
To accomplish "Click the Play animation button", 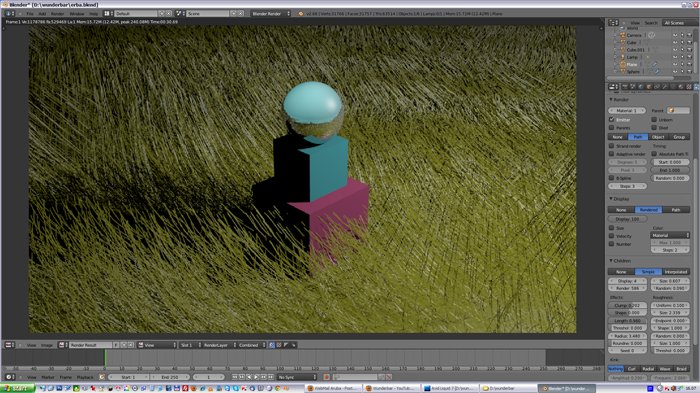I will tap(256, 377).
